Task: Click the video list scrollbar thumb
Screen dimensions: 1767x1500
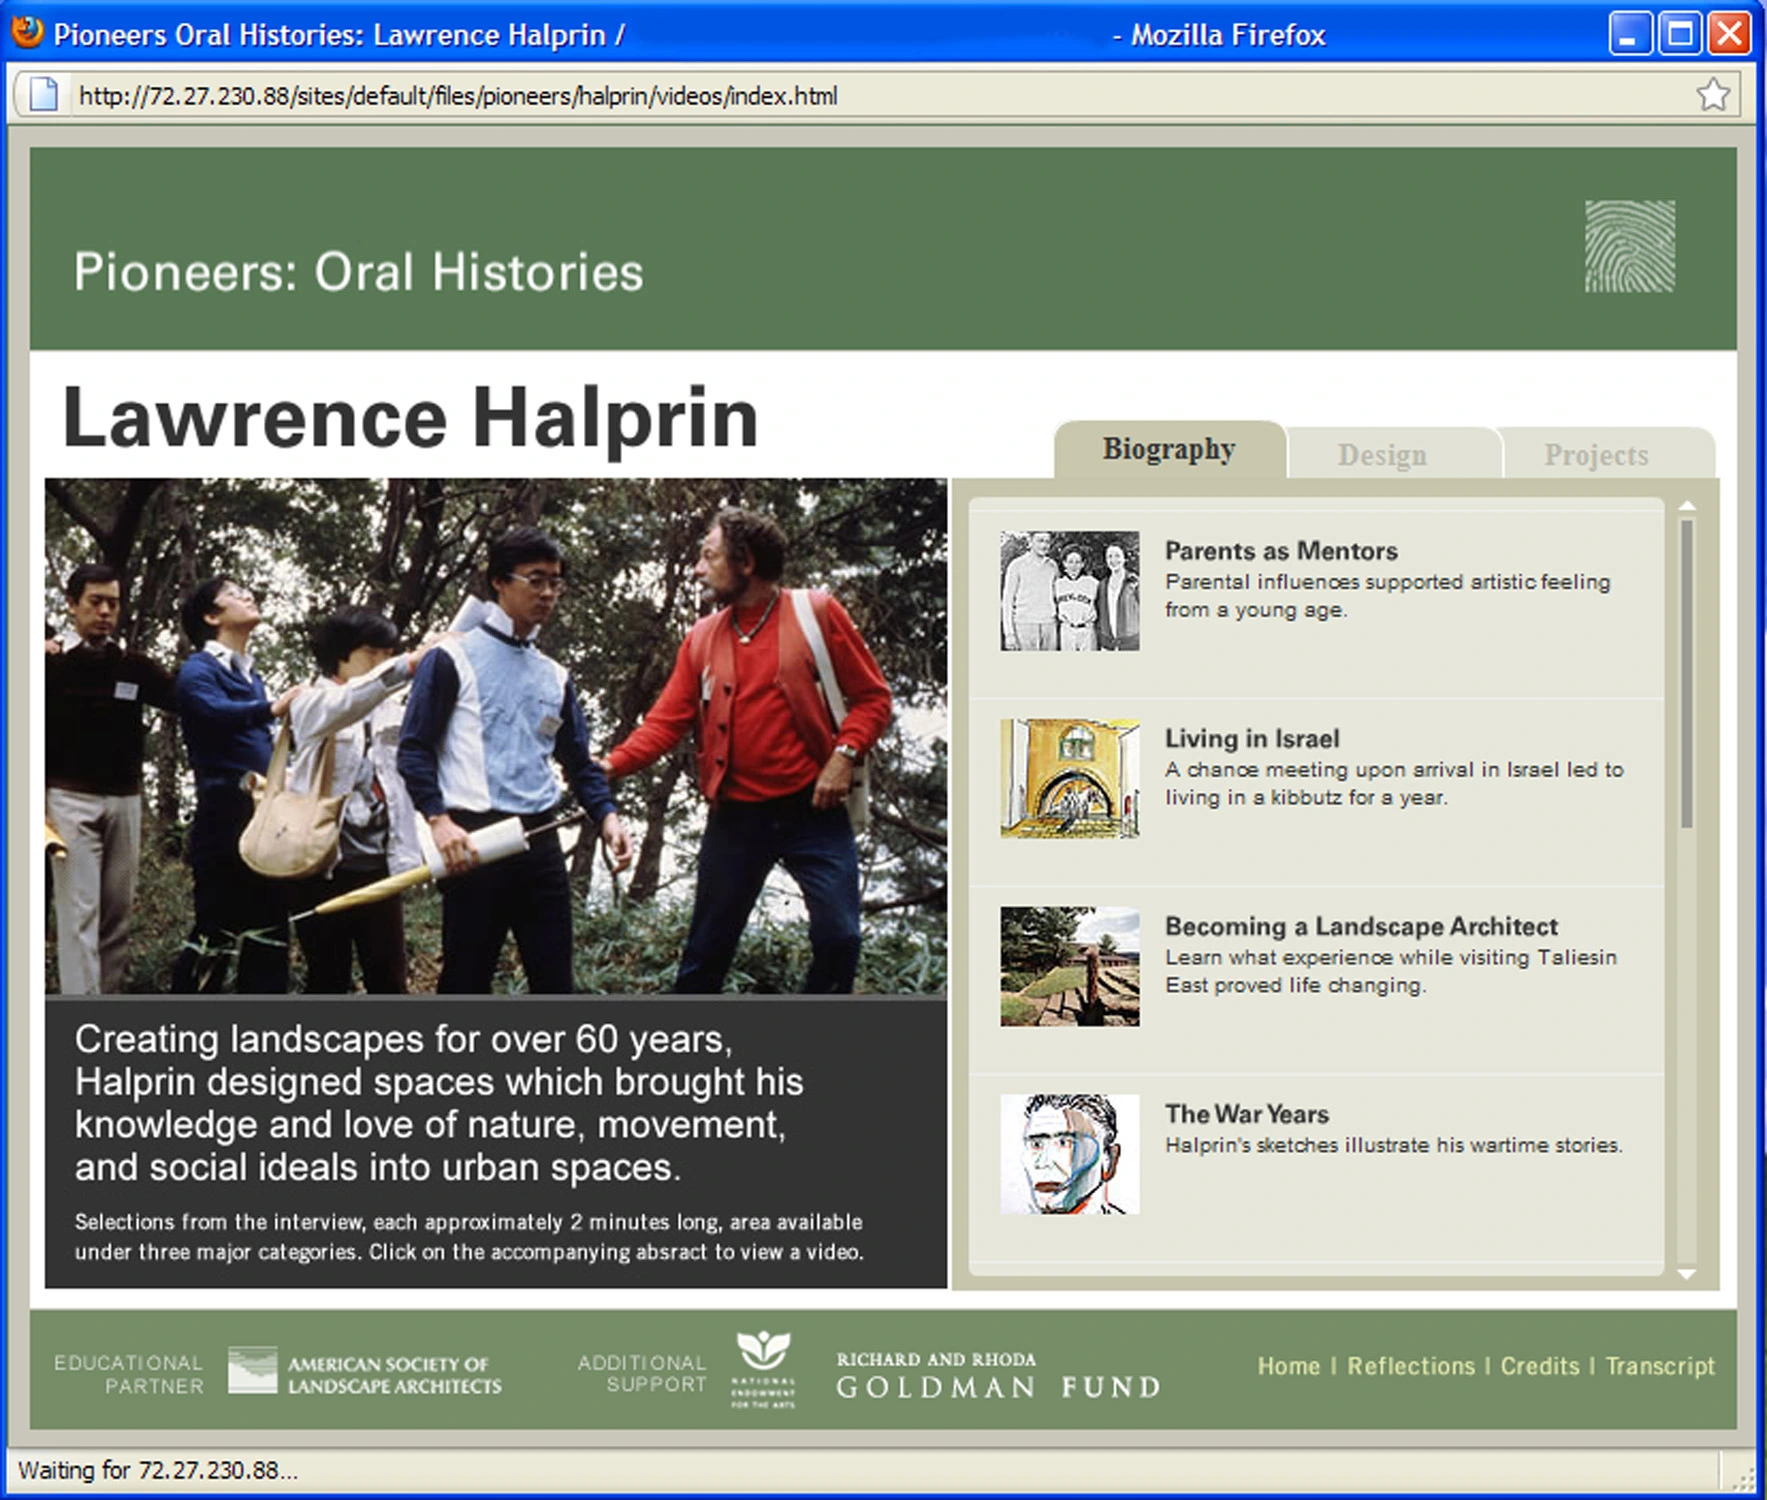Action: (1687, 674)
